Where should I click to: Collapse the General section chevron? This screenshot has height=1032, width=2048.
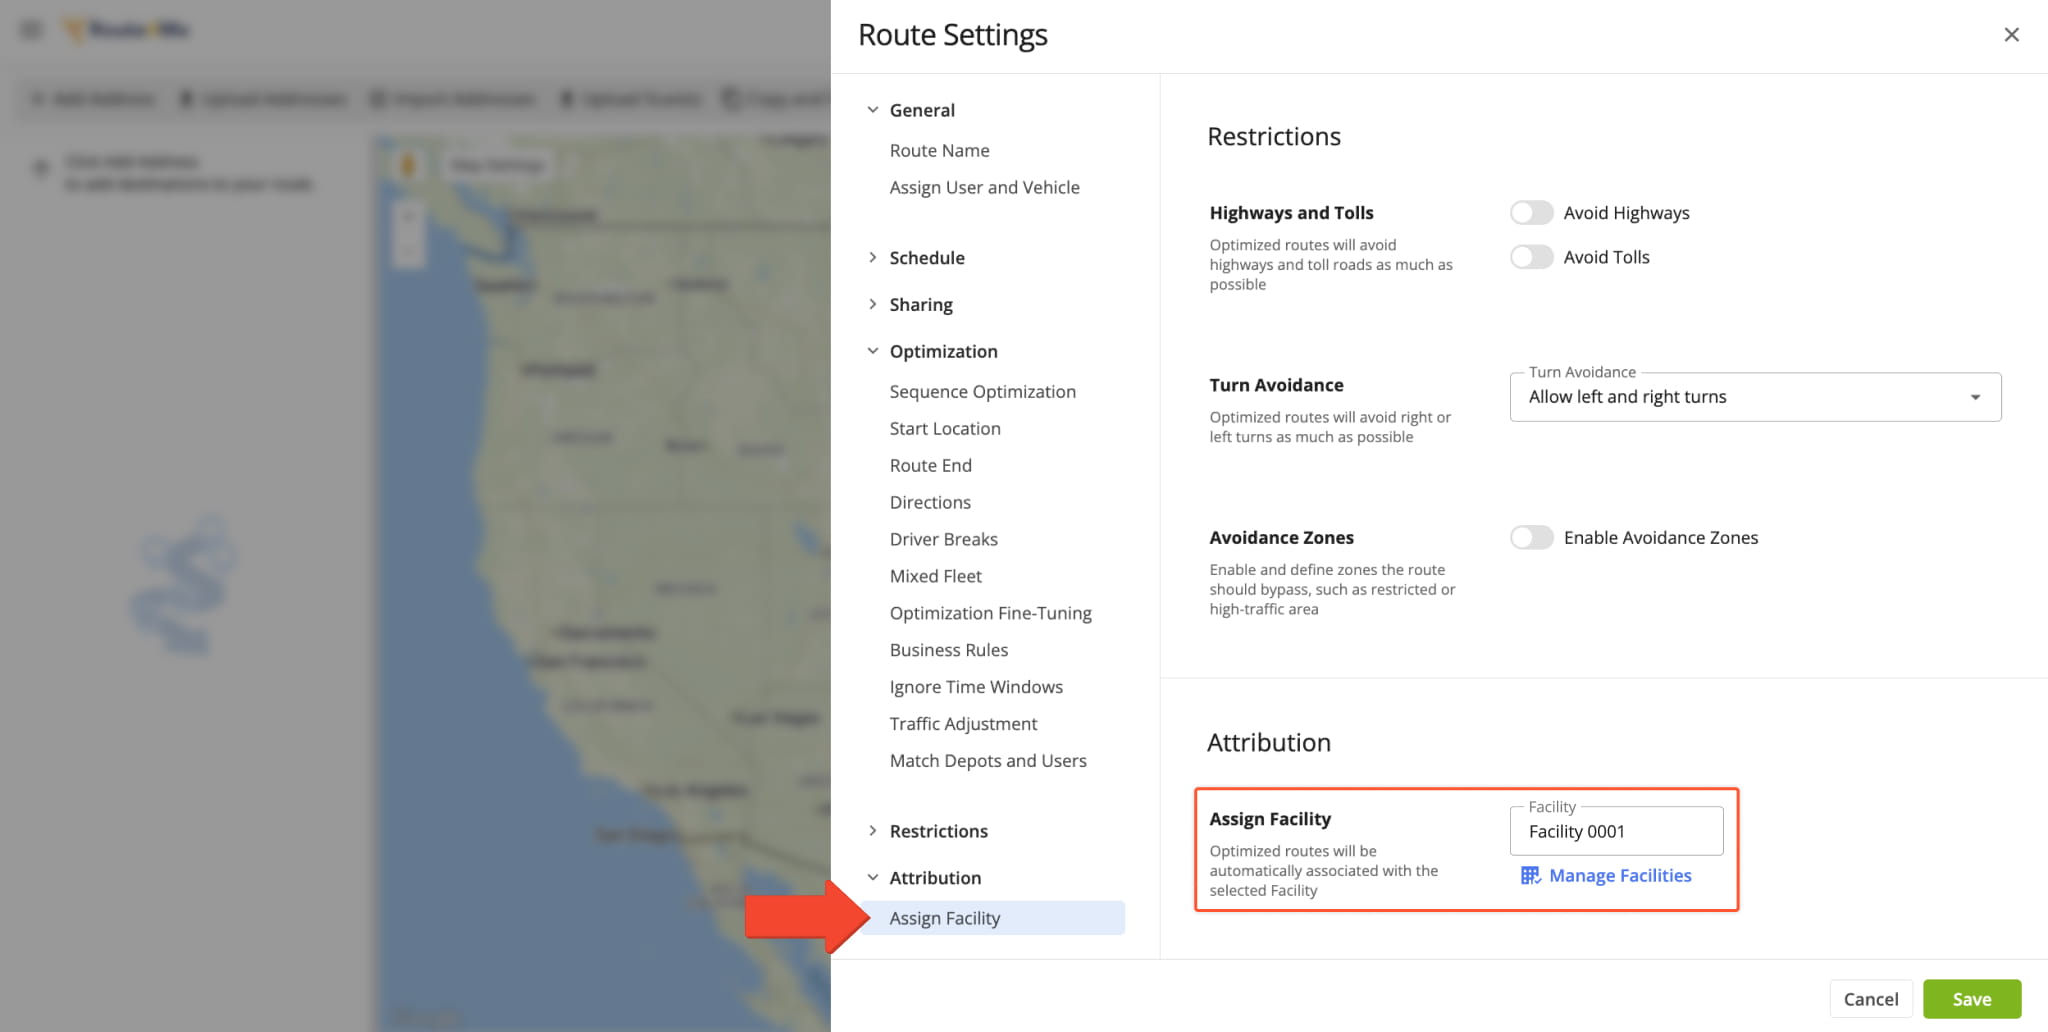[873, 110]
